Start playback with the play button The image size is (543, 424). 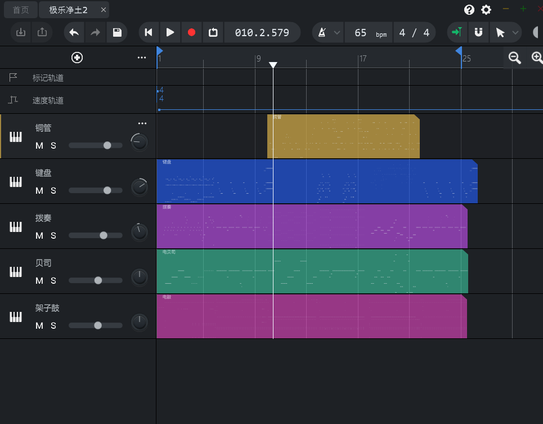click(x=170, y=33)
